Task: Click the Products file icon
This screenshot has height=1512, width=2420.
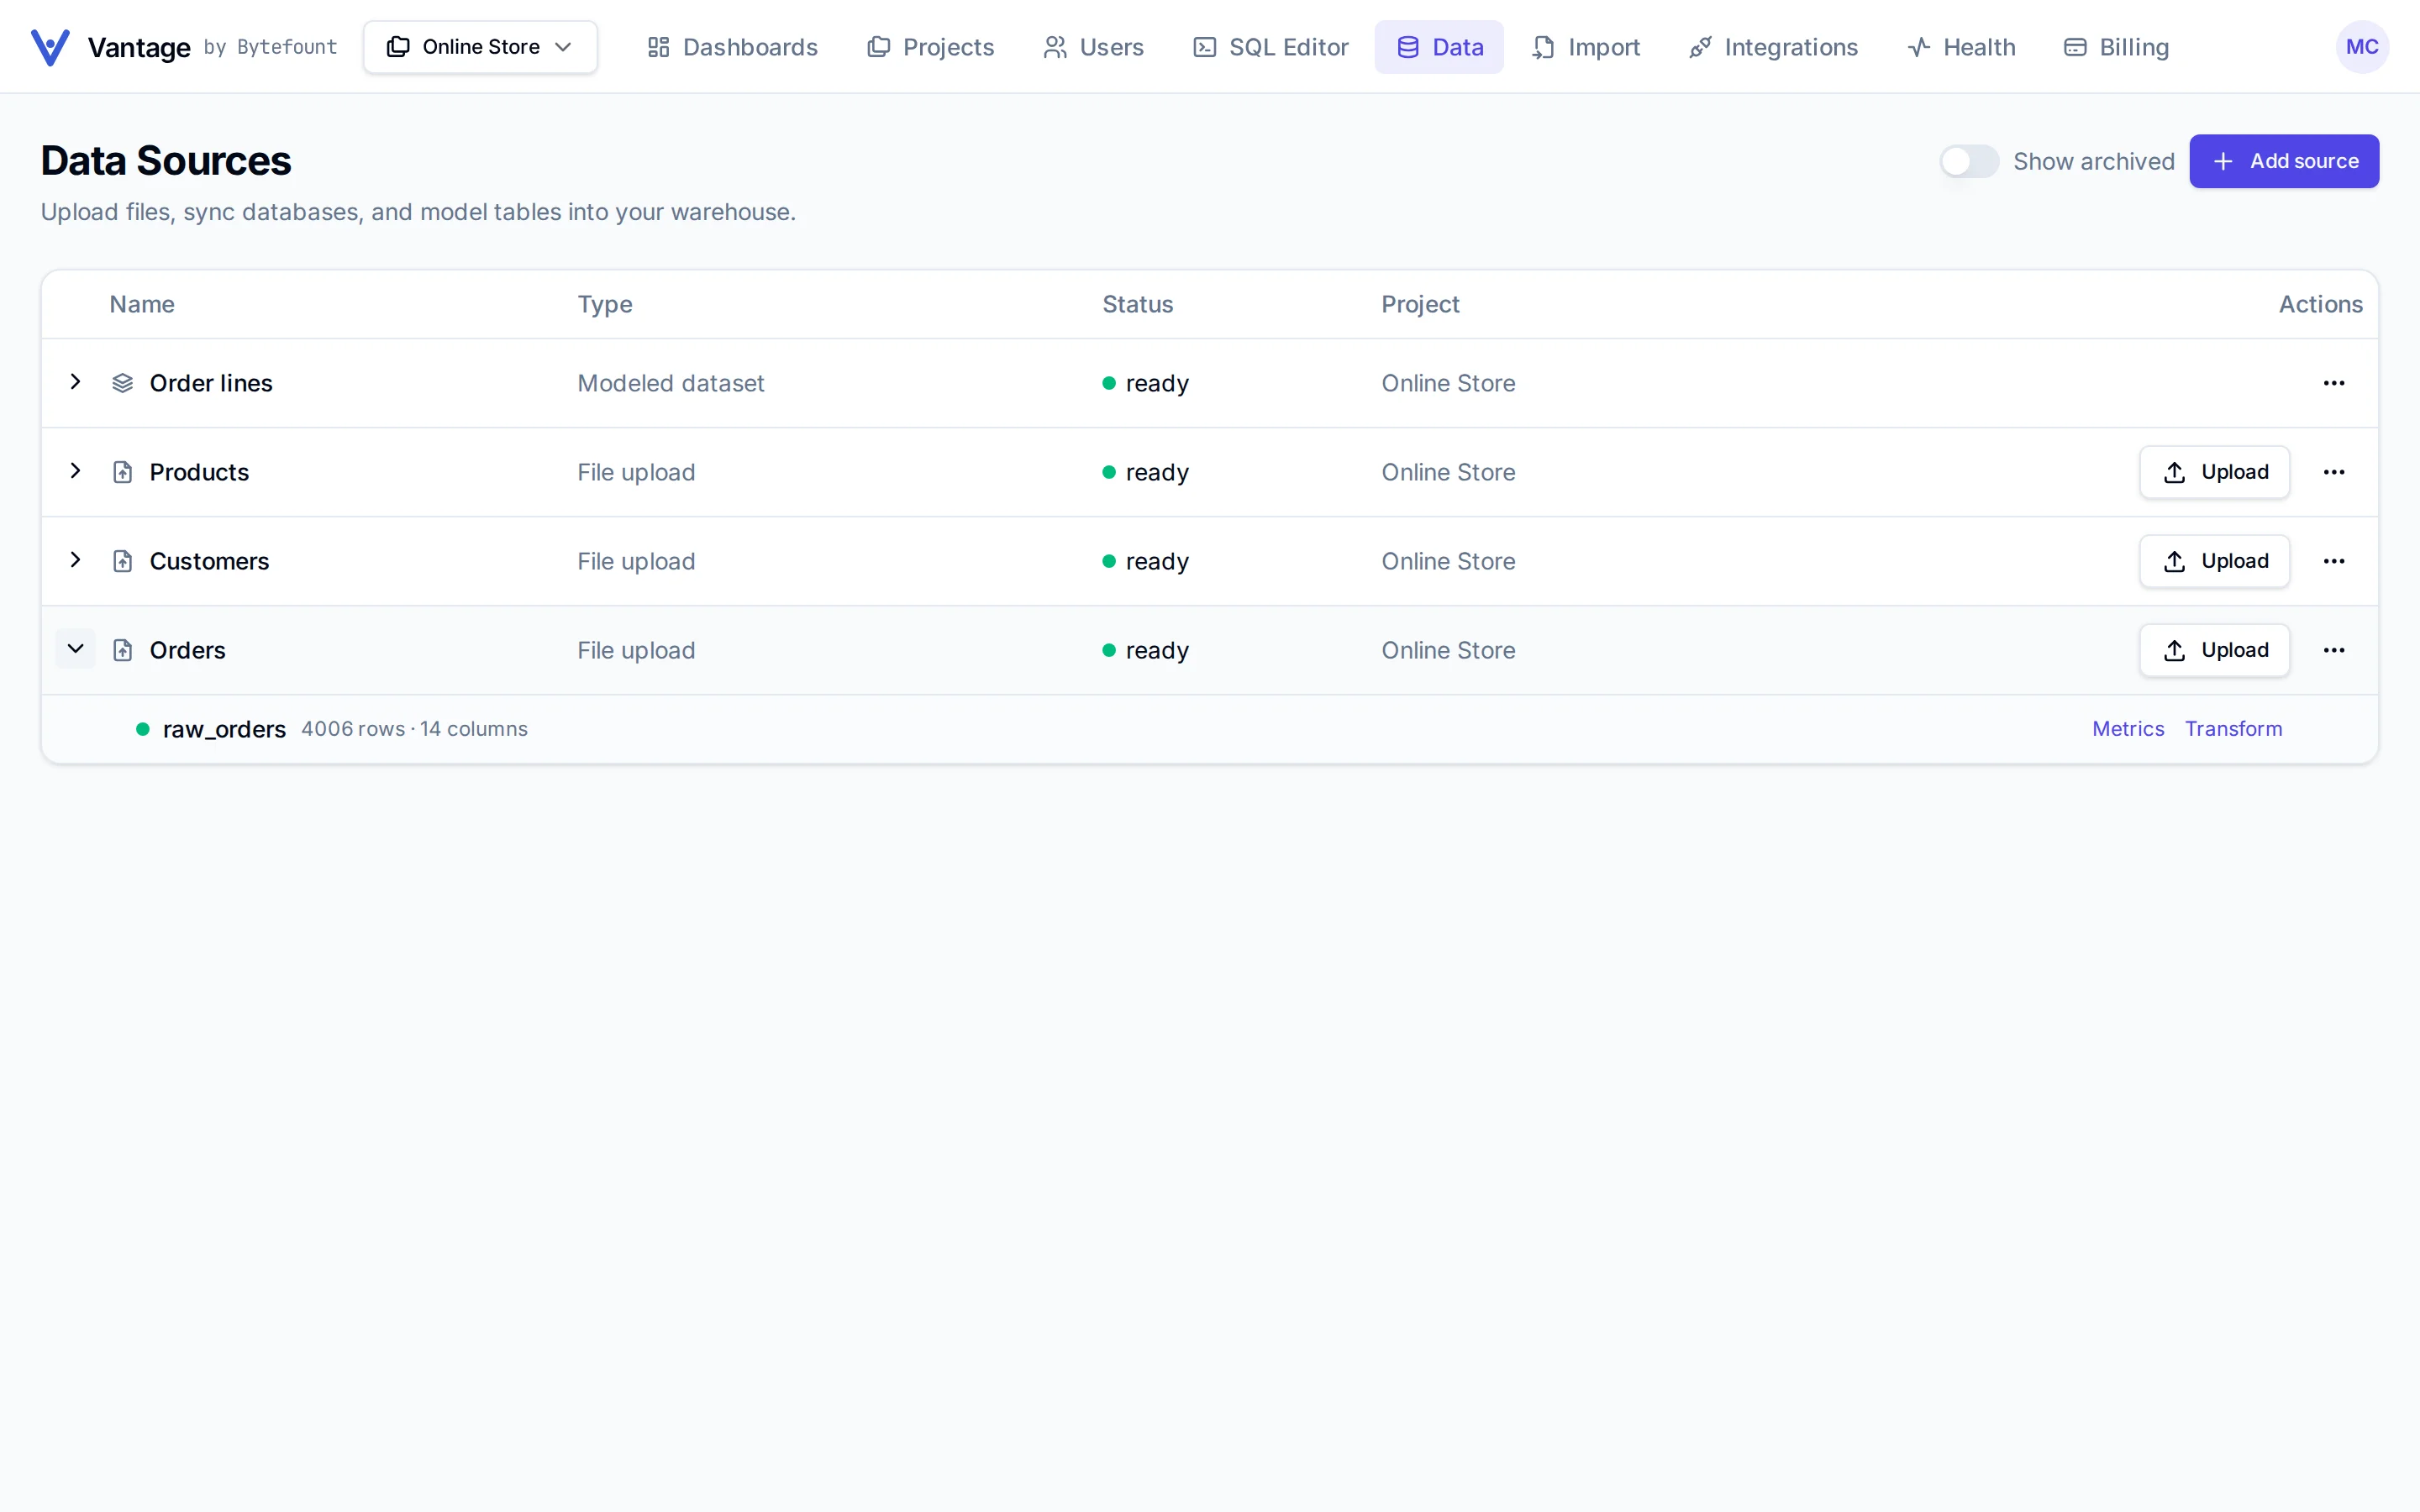Action: tap(122, 472)
